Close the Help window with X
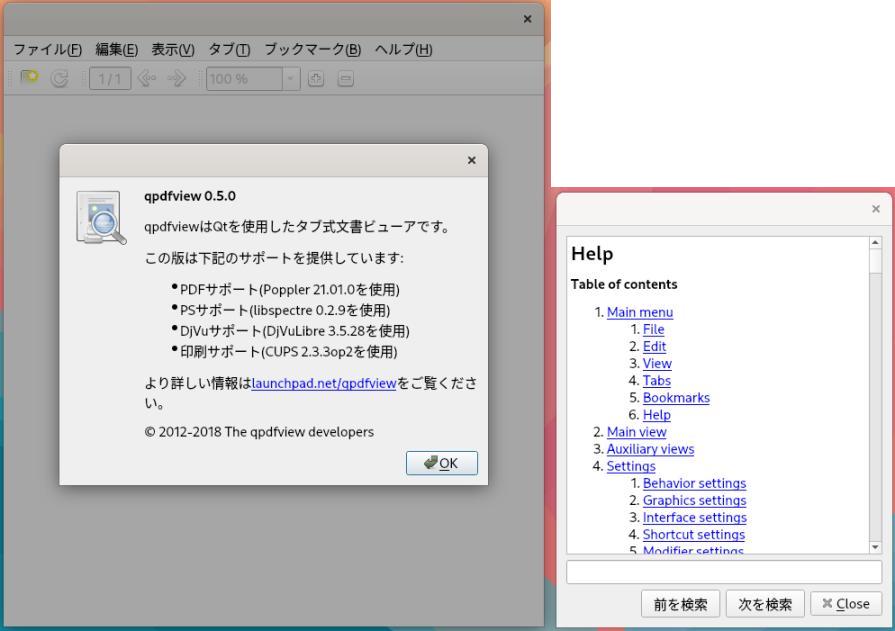The width and height of the screenshot is (895, 631). point(876,209)
